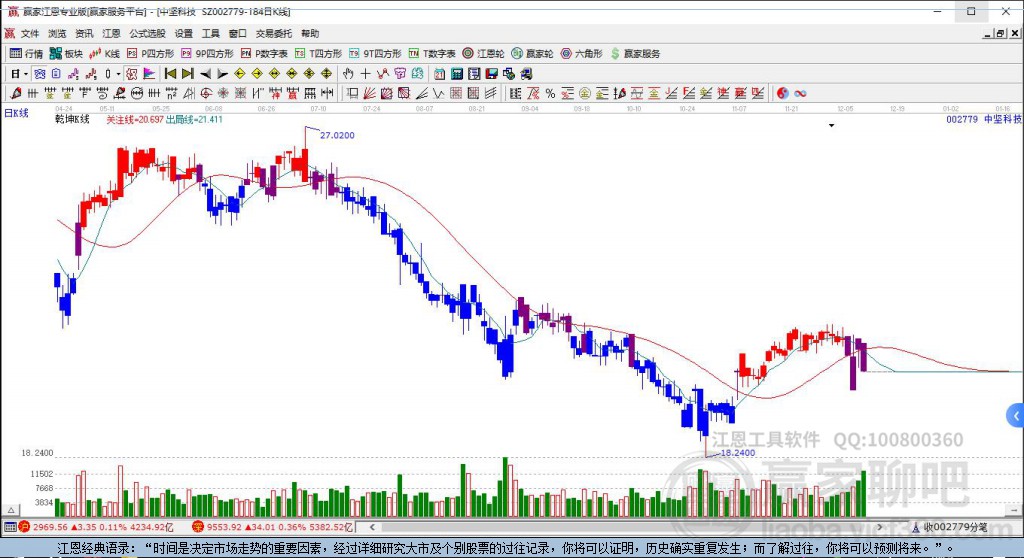Click the 日K线 label
The image size is (1024, 558).
[x=16, y=113]
